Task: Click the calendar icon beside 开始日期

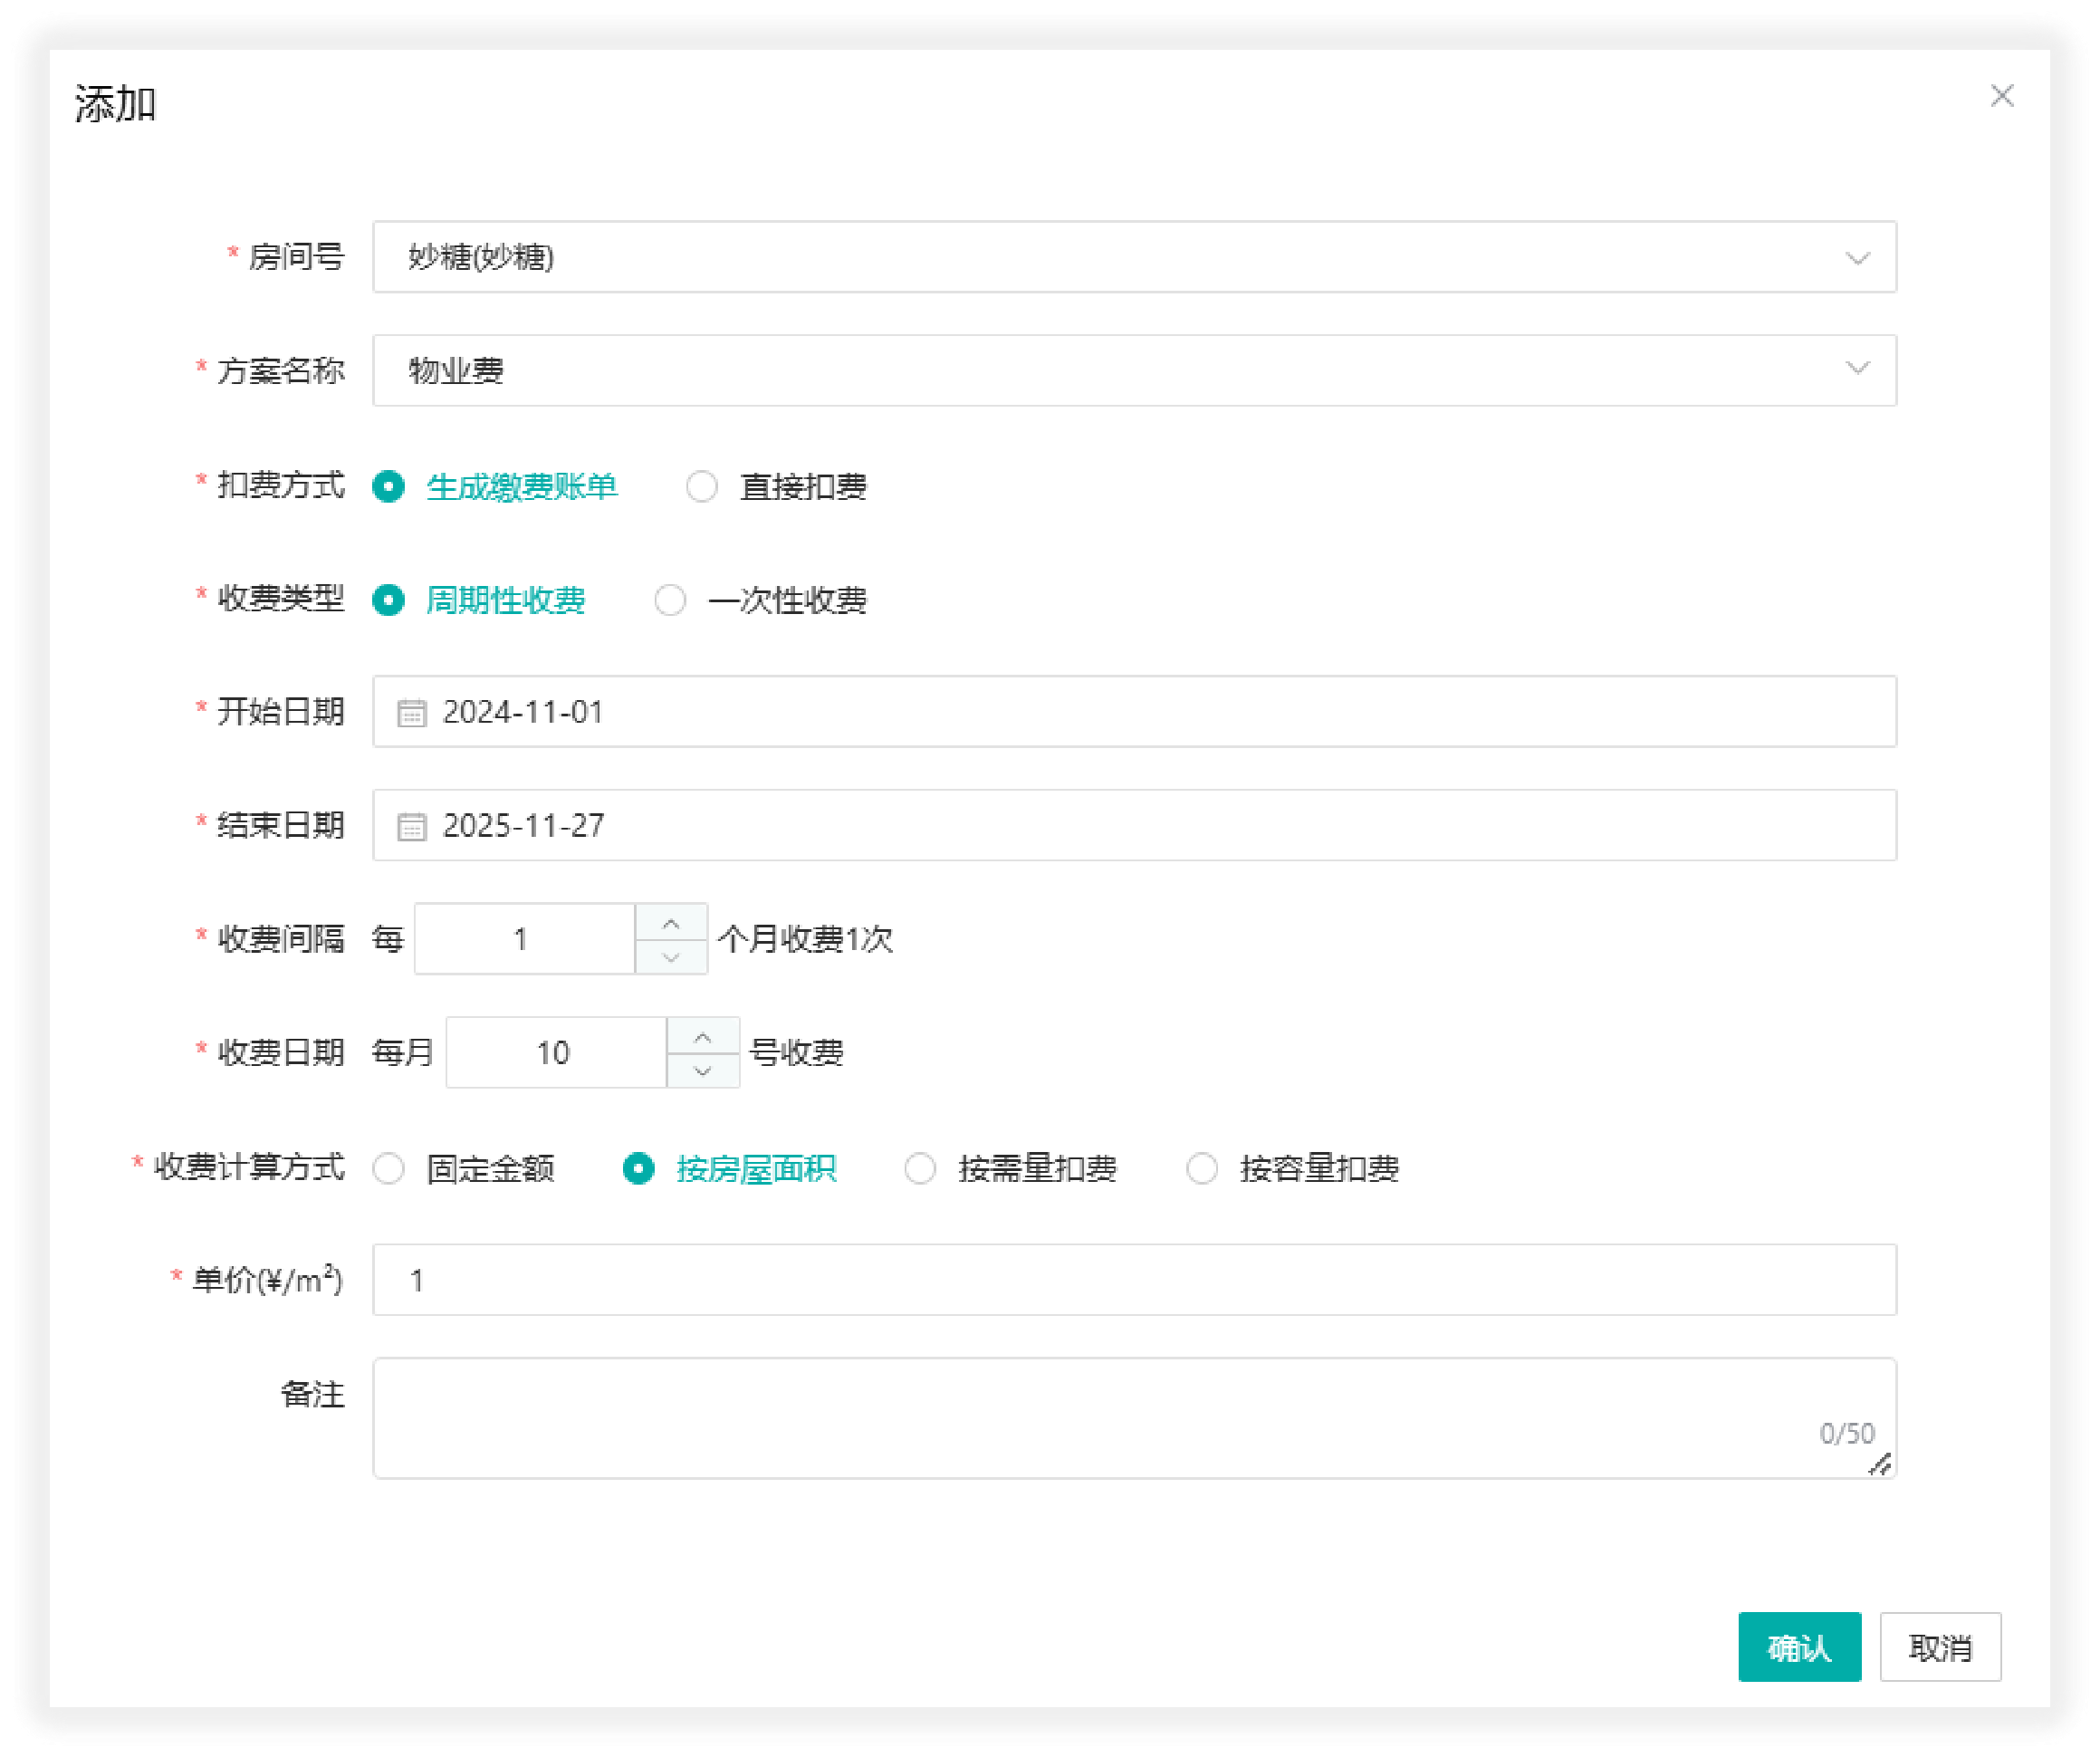Action: [x=413, y=711]
